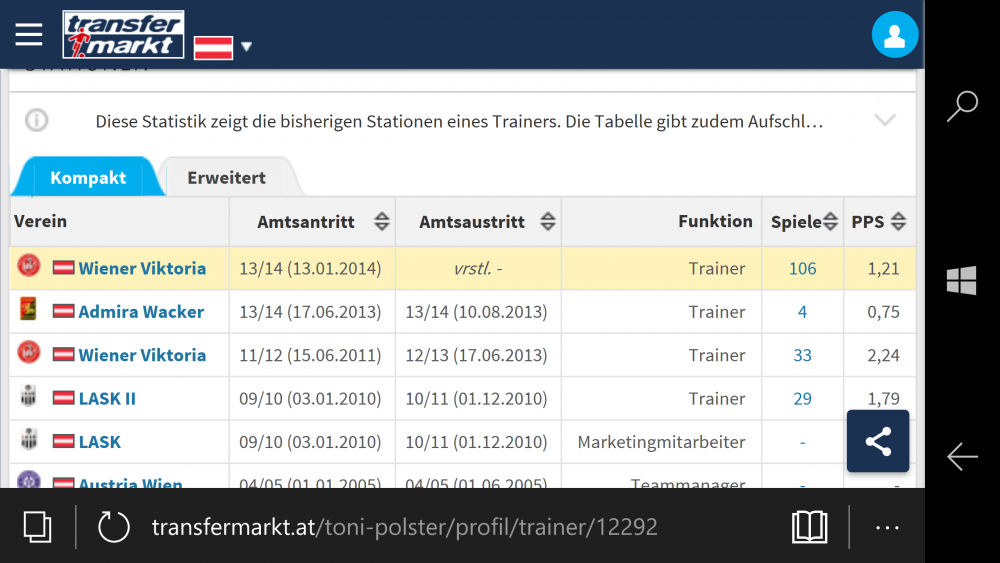Switch to the Kompakt tab
This screenshot has height=563, width=1000.
88,177
